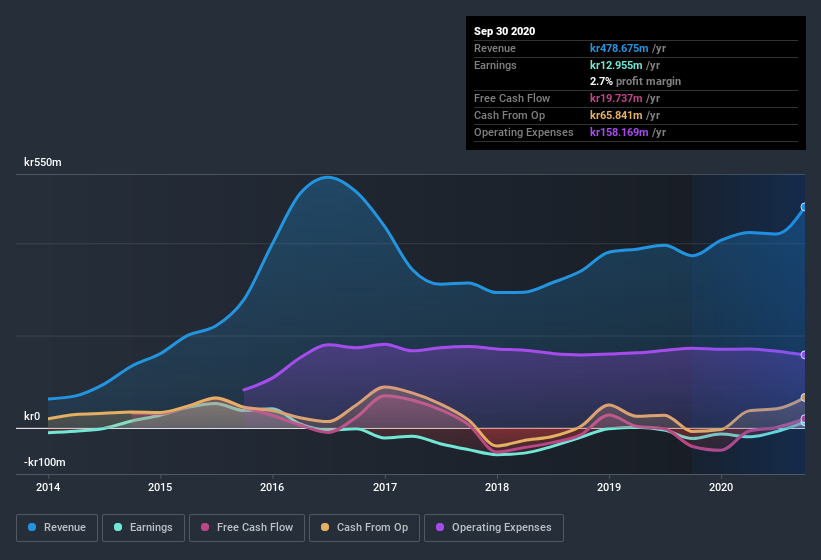The width and height of the screenshot is (821, 560).
Task: Click the Cash From Op endpoint marker
Action: tap(804, 398)
